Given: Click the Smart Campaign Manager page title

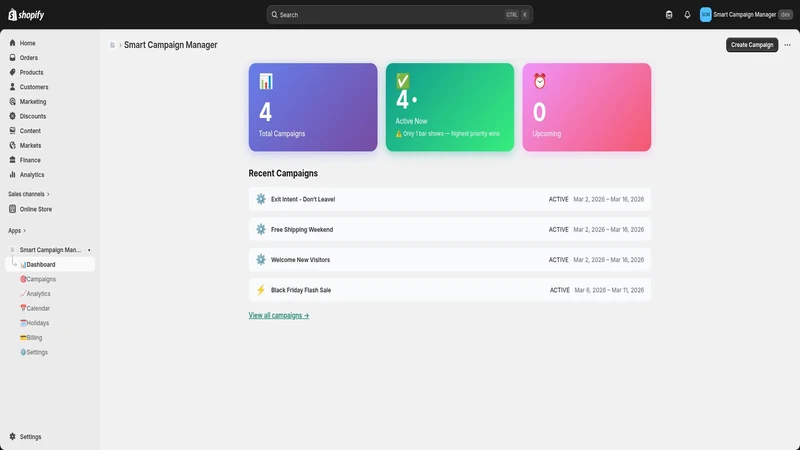Looking at the screenshot, I should coord(170,45).
